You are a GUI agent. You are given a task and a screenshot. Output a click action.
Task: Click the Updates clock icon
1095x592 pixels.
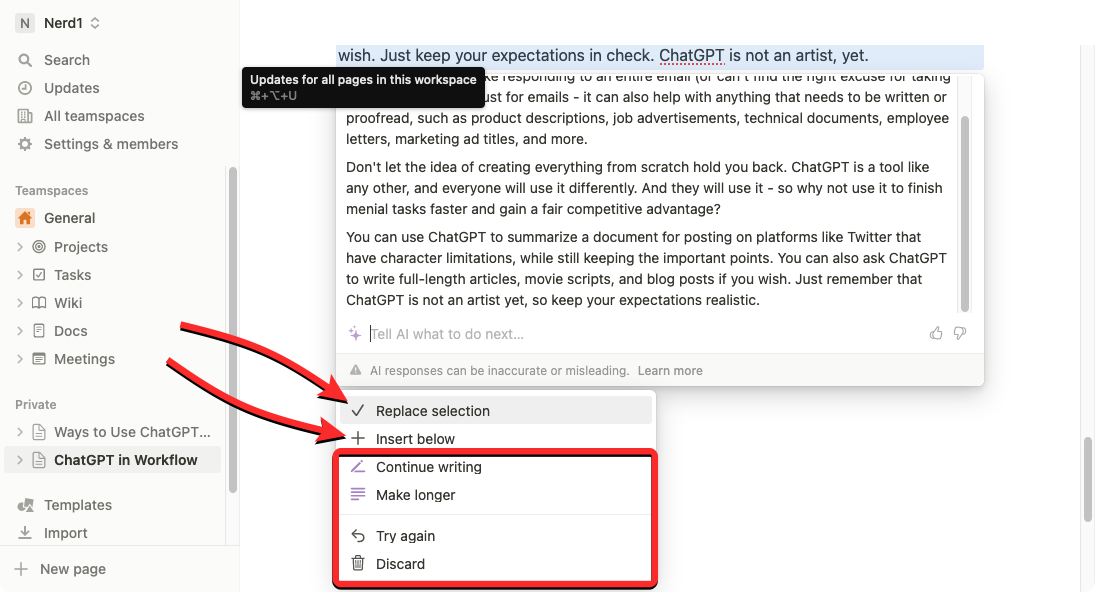(25, 88)
